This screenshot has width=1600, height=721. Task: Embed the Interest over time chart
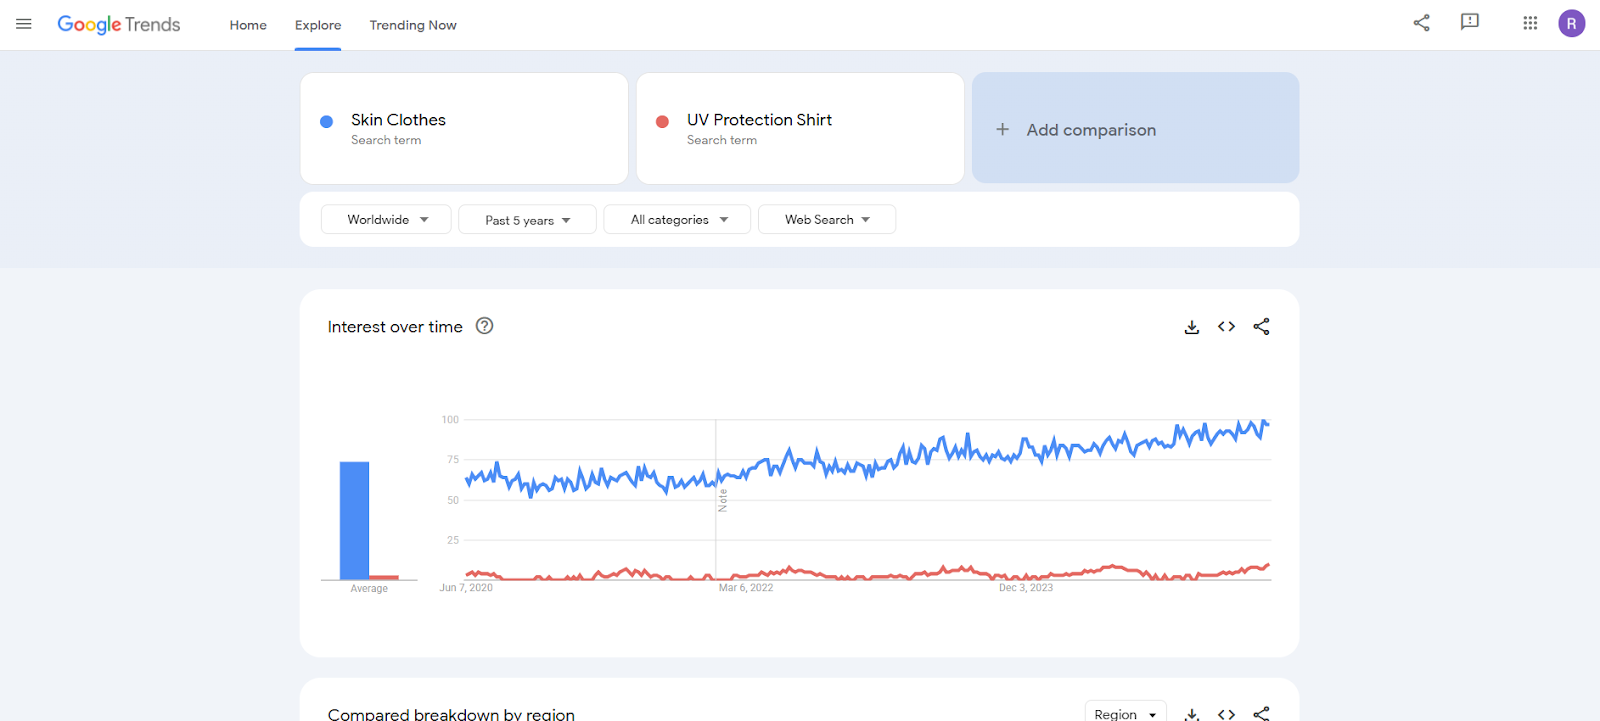point(1227,327)
